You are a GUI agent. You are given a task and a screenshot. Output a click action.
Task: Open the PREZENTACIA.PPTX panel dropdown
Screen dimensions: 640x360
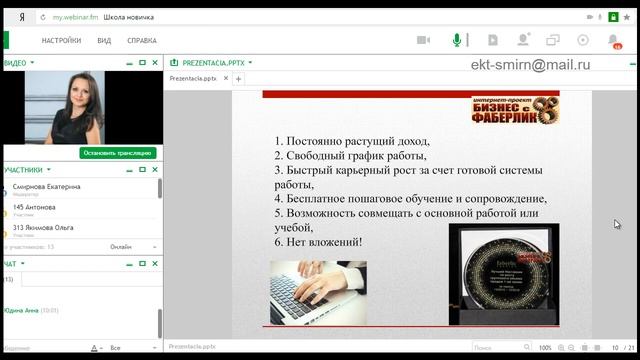point(250,62)
